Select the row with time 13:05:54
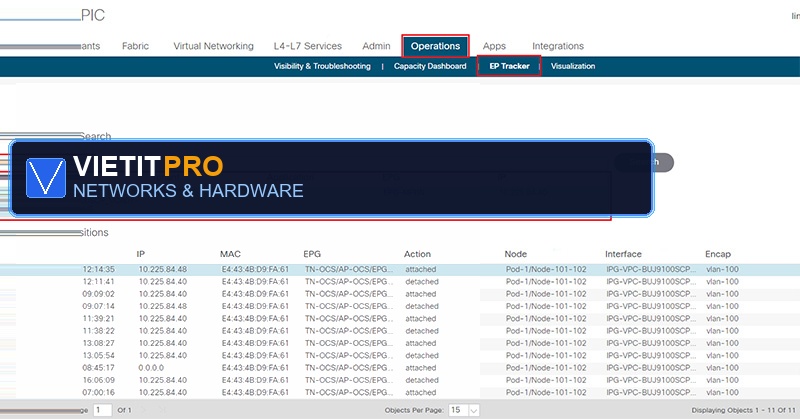The height and width of the screenshot is (419, 800). [400, 355]
